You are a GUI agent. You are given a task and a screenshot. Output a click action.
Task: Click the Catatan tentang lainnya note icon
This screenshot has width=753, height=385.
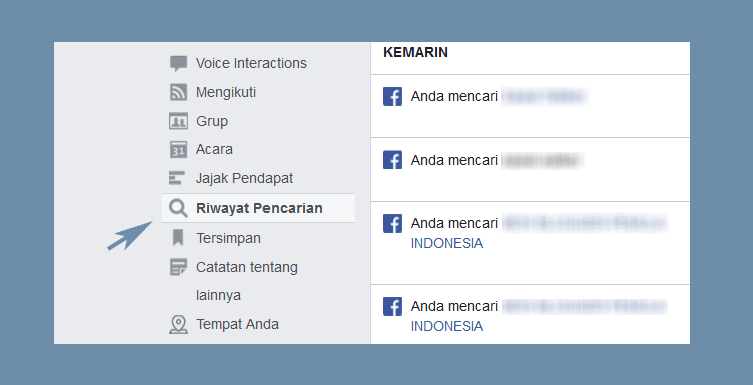click(178, 267)
